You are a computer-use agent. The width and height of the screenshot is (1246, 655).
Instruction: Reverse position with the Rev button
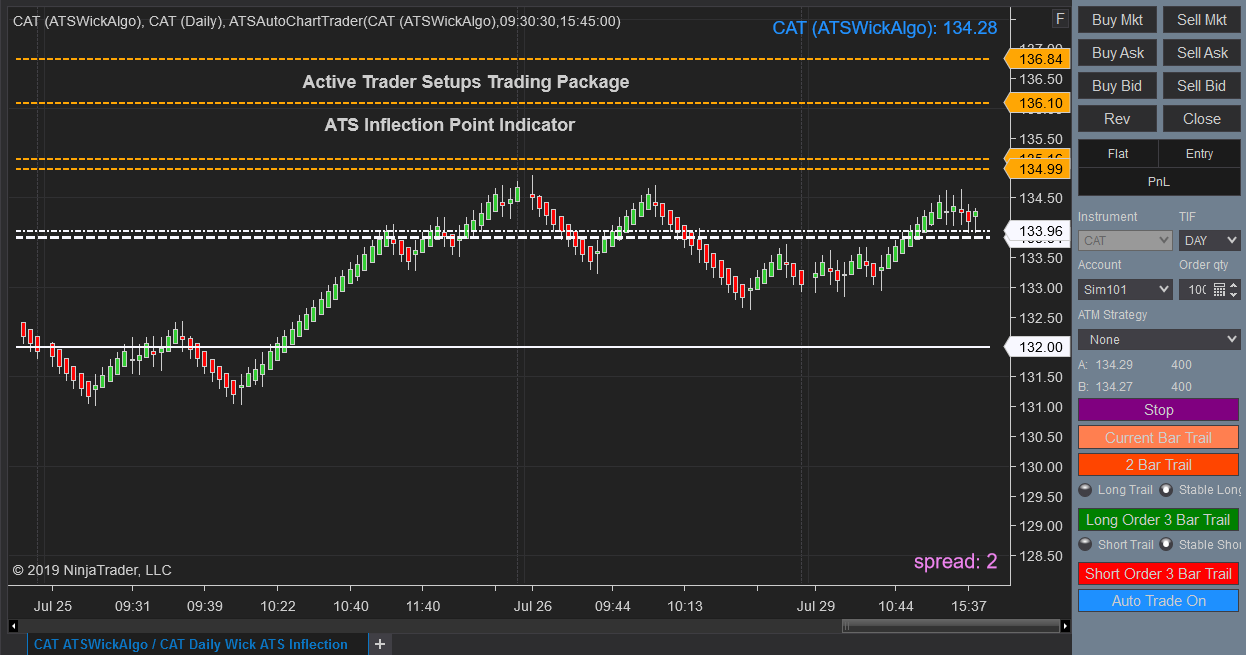click(x=1118, y=119)
